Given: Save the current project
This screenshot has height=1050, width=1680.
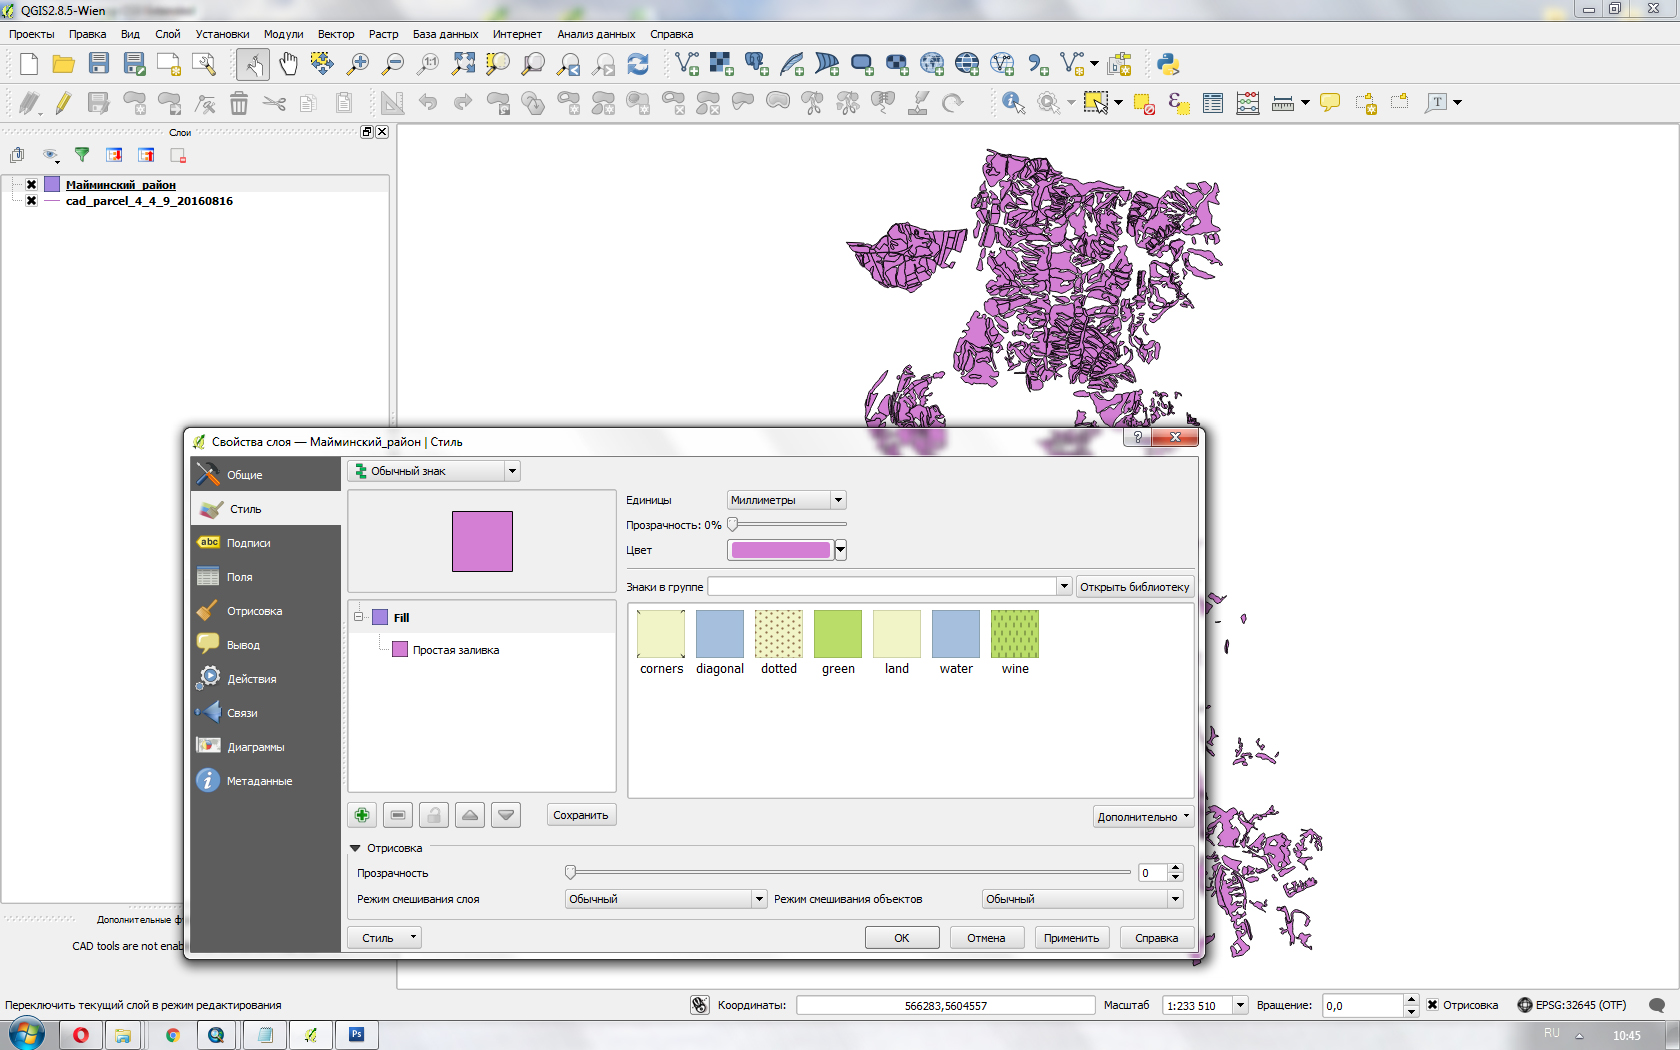Looking at the screenshot, I should [98, 65].
